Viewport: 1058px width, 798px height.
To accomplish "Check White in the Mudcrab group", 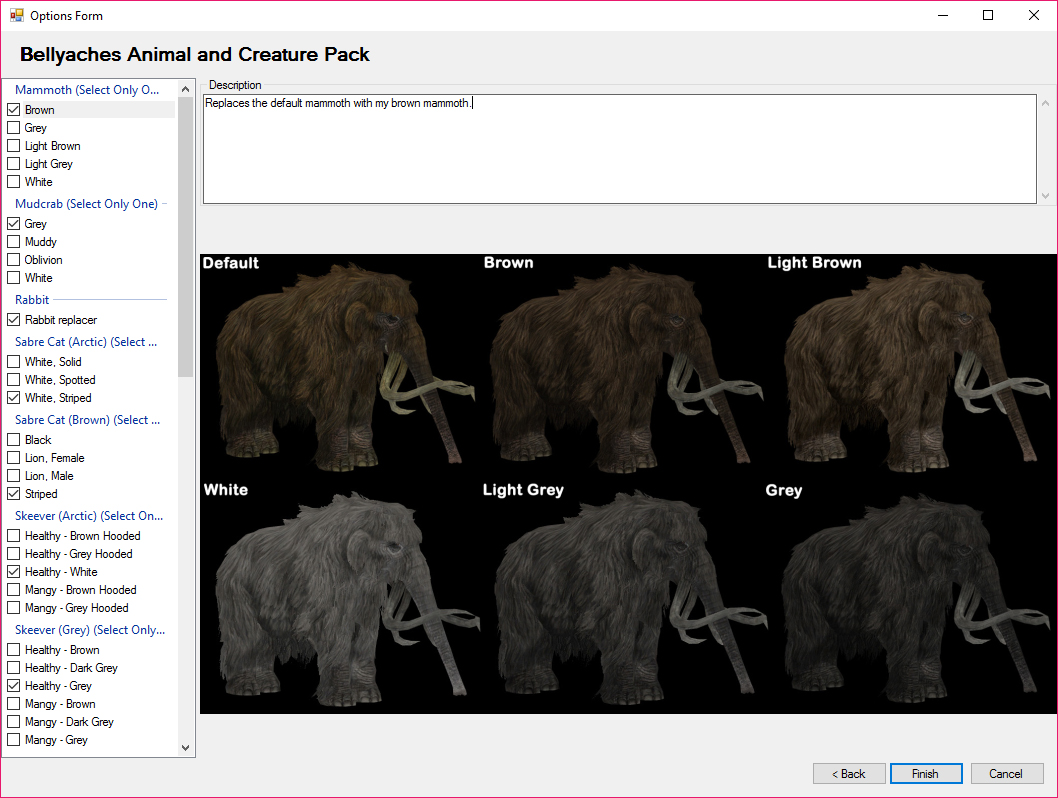I will point(13,277).
